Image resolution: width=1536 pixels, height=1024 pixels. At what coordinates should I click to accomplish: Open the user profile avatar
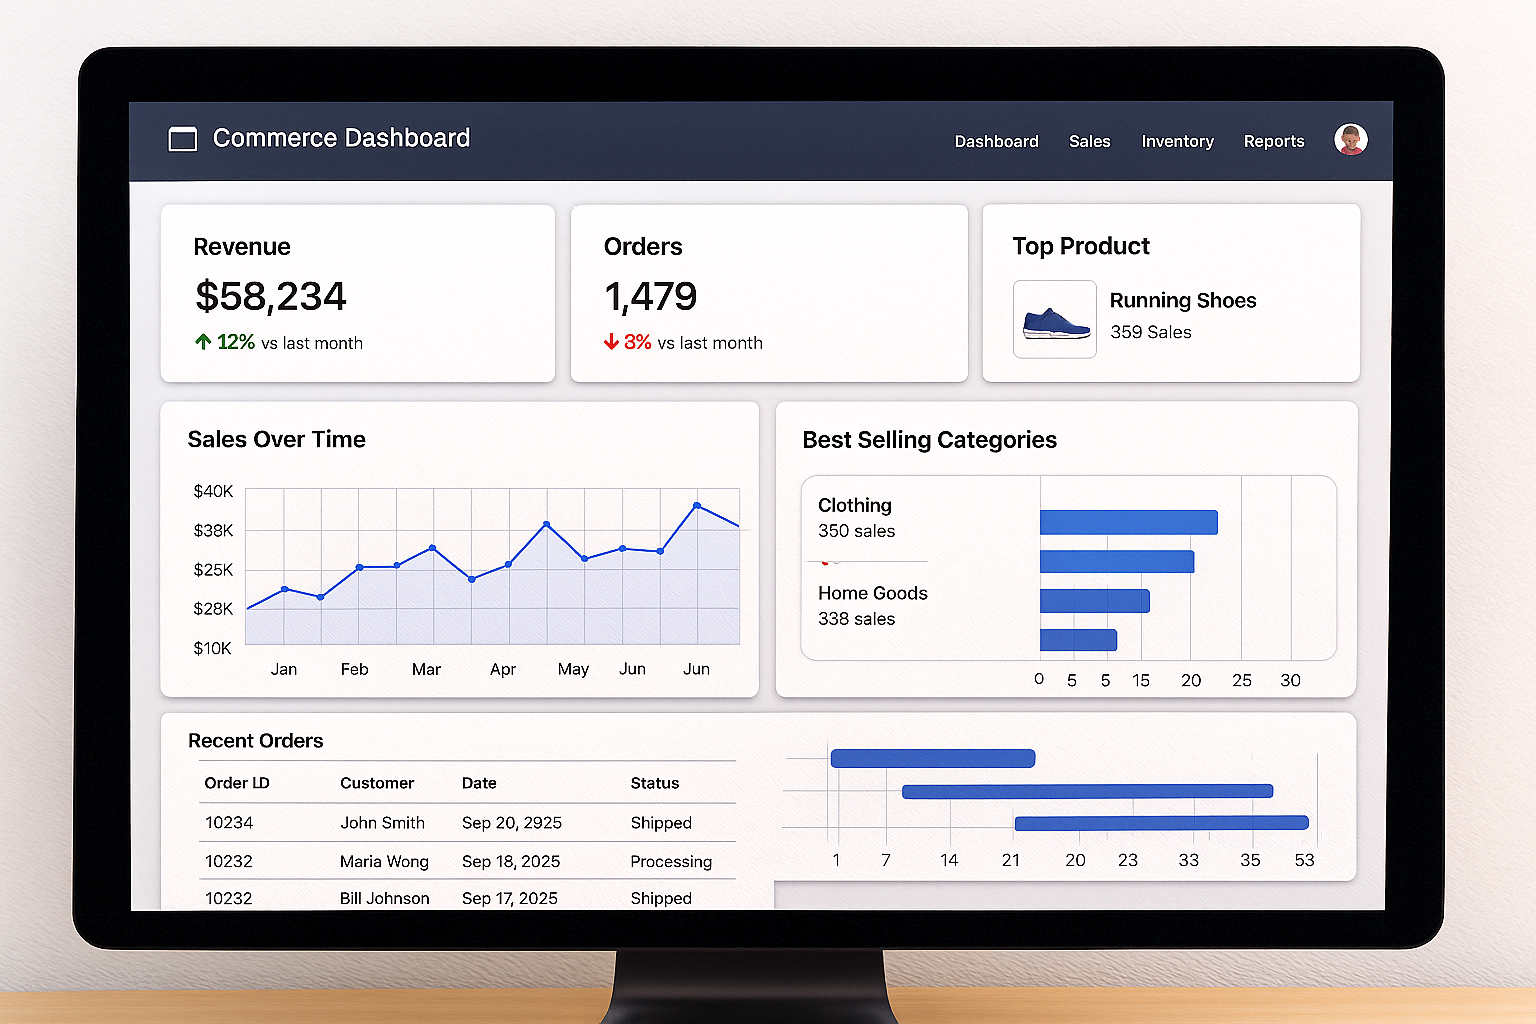pyautogui.click(x=1350, y=139)
